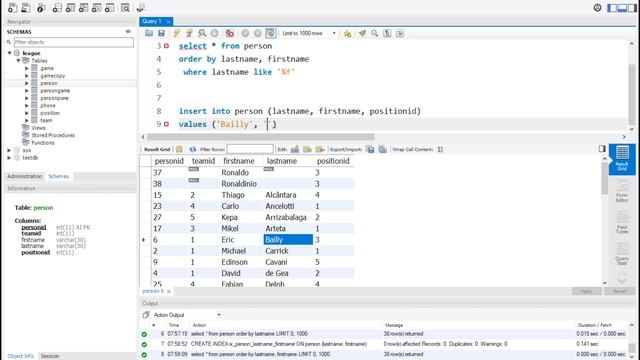This screenshot has height=360, width=640.
Task: Expand the sys schema
Action: coord(9,150)
